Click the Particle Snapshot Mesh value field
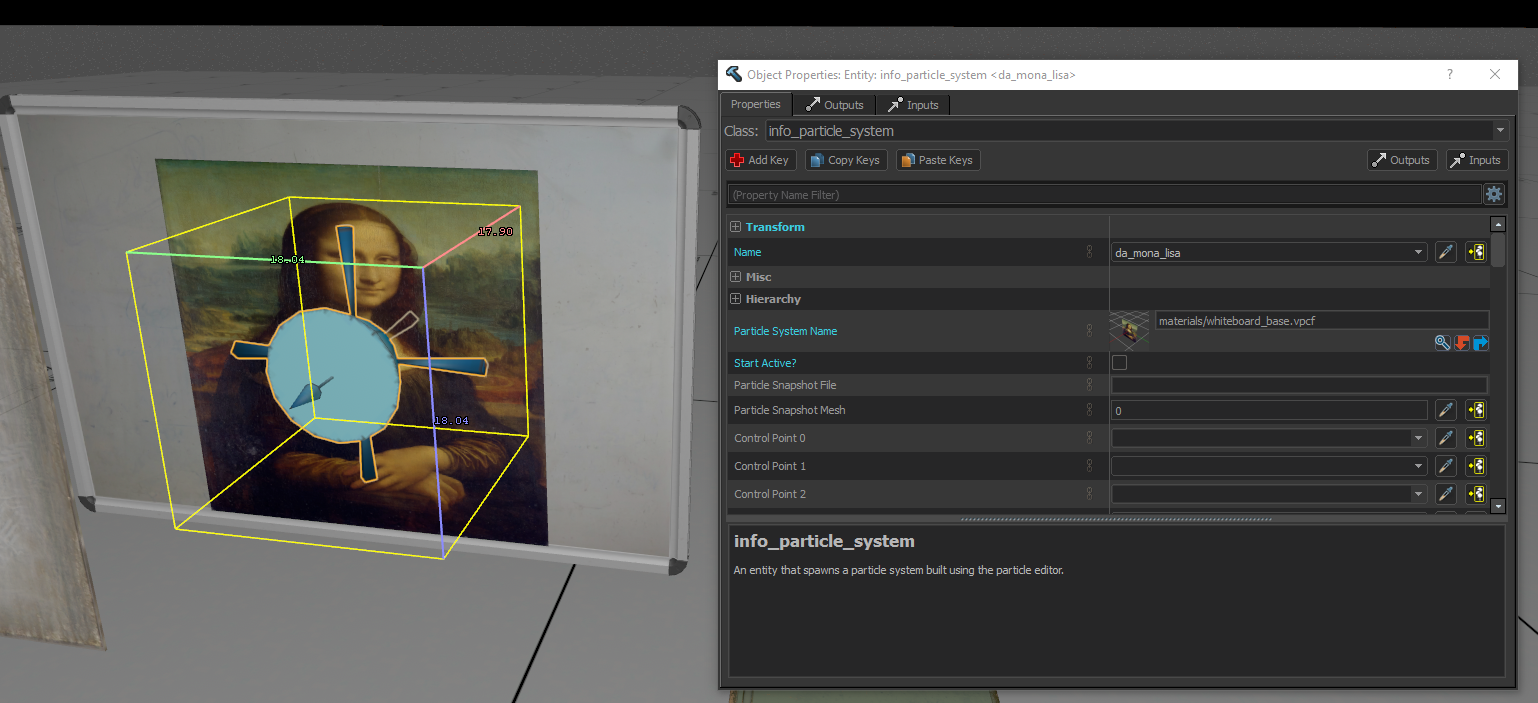The height and width of the screenshot is (703, 1538). coord(1269,410)
